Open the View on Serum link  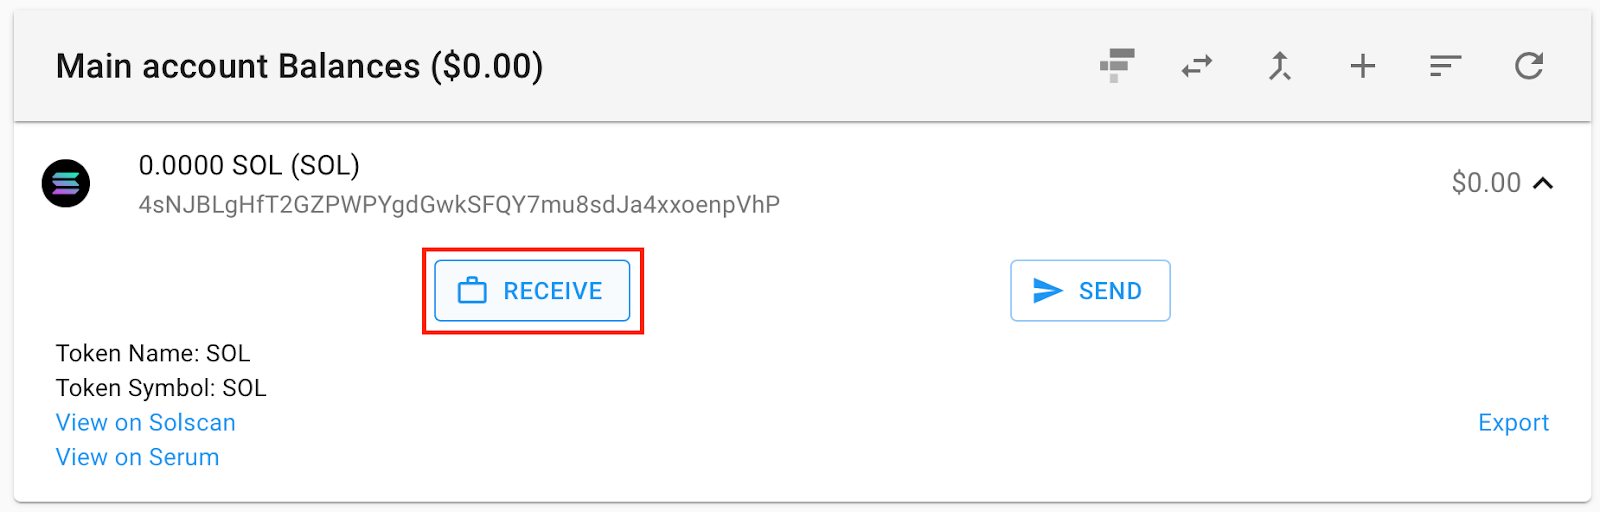(x=137, y=457)
